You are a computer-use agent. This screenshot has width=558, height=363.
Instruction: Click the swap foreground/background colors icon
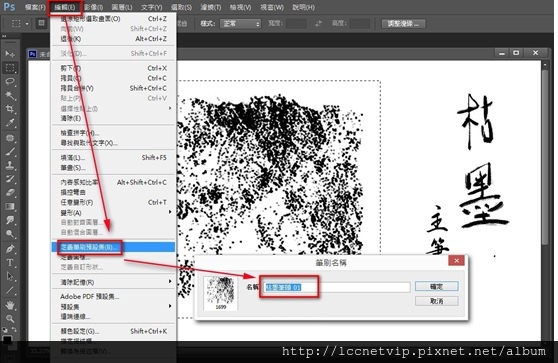point(14,329)
